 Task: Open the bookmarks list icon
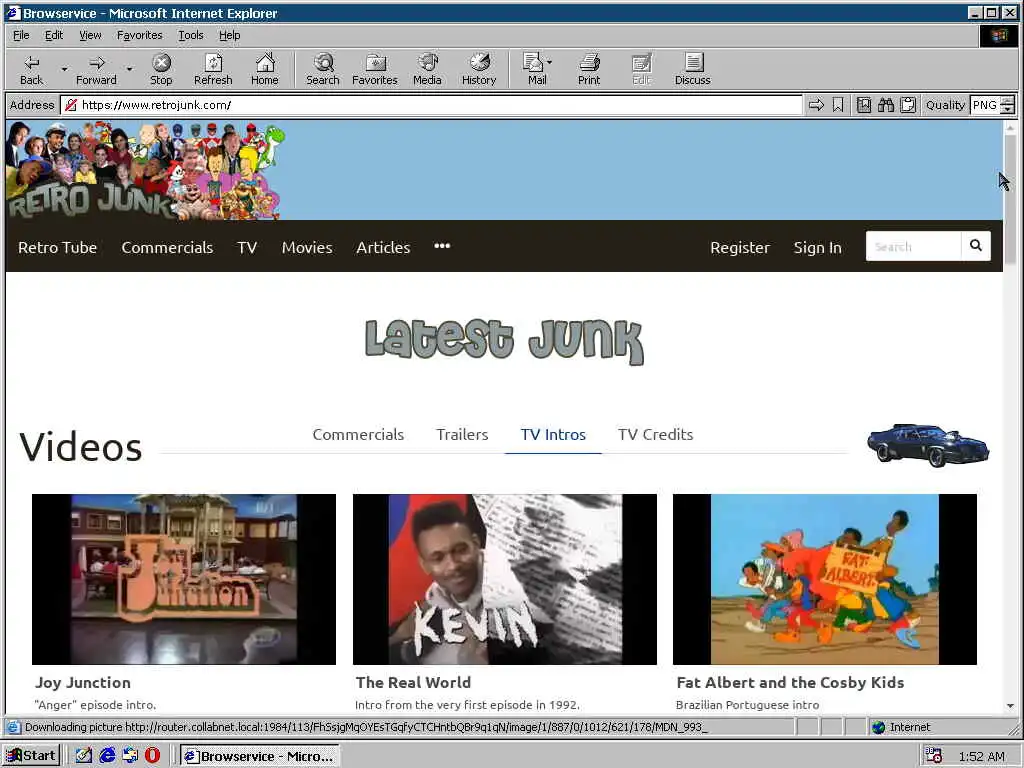pyautogui.click(x=863, y=105)
